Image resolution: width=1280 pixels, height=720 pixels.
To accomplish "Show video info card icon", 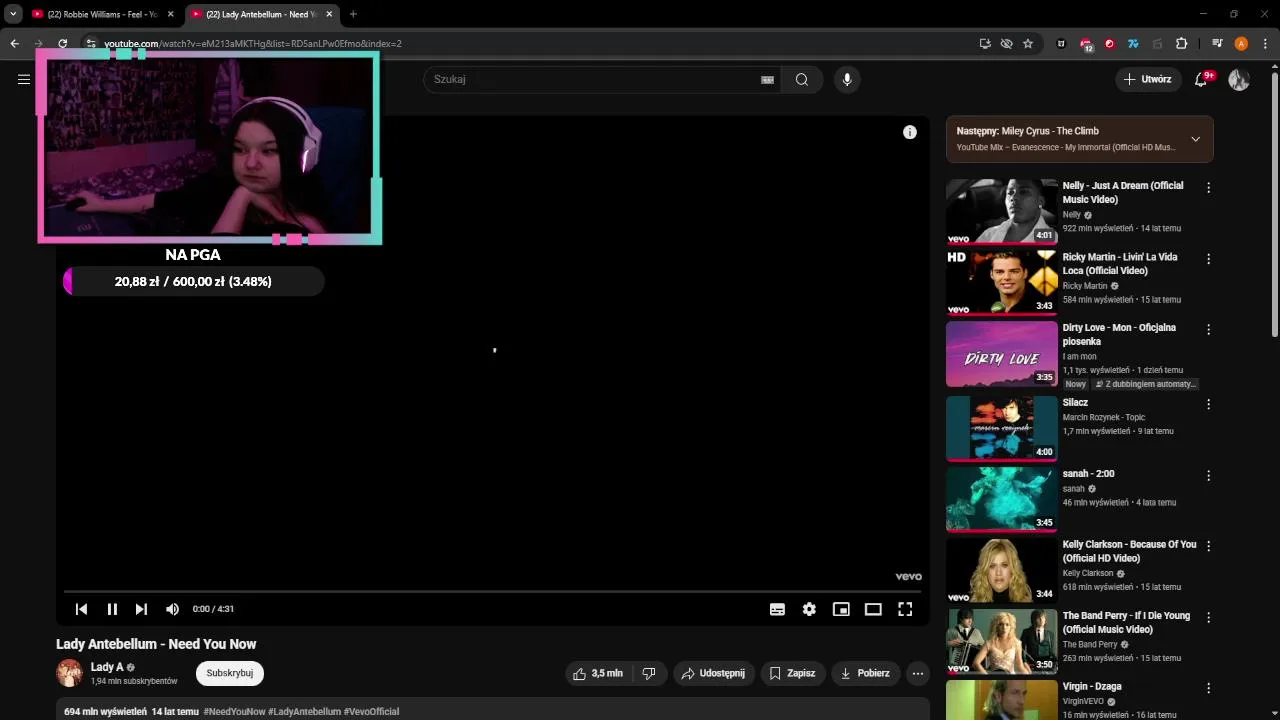I will pos(910,132).
